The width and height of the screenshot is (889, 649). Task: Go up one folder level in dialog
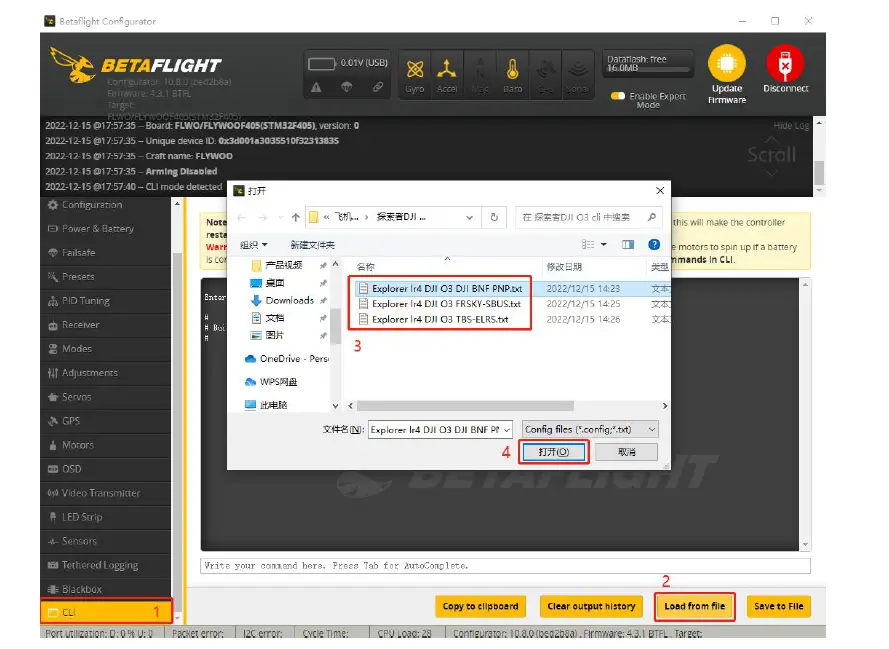tap(295, 217)
